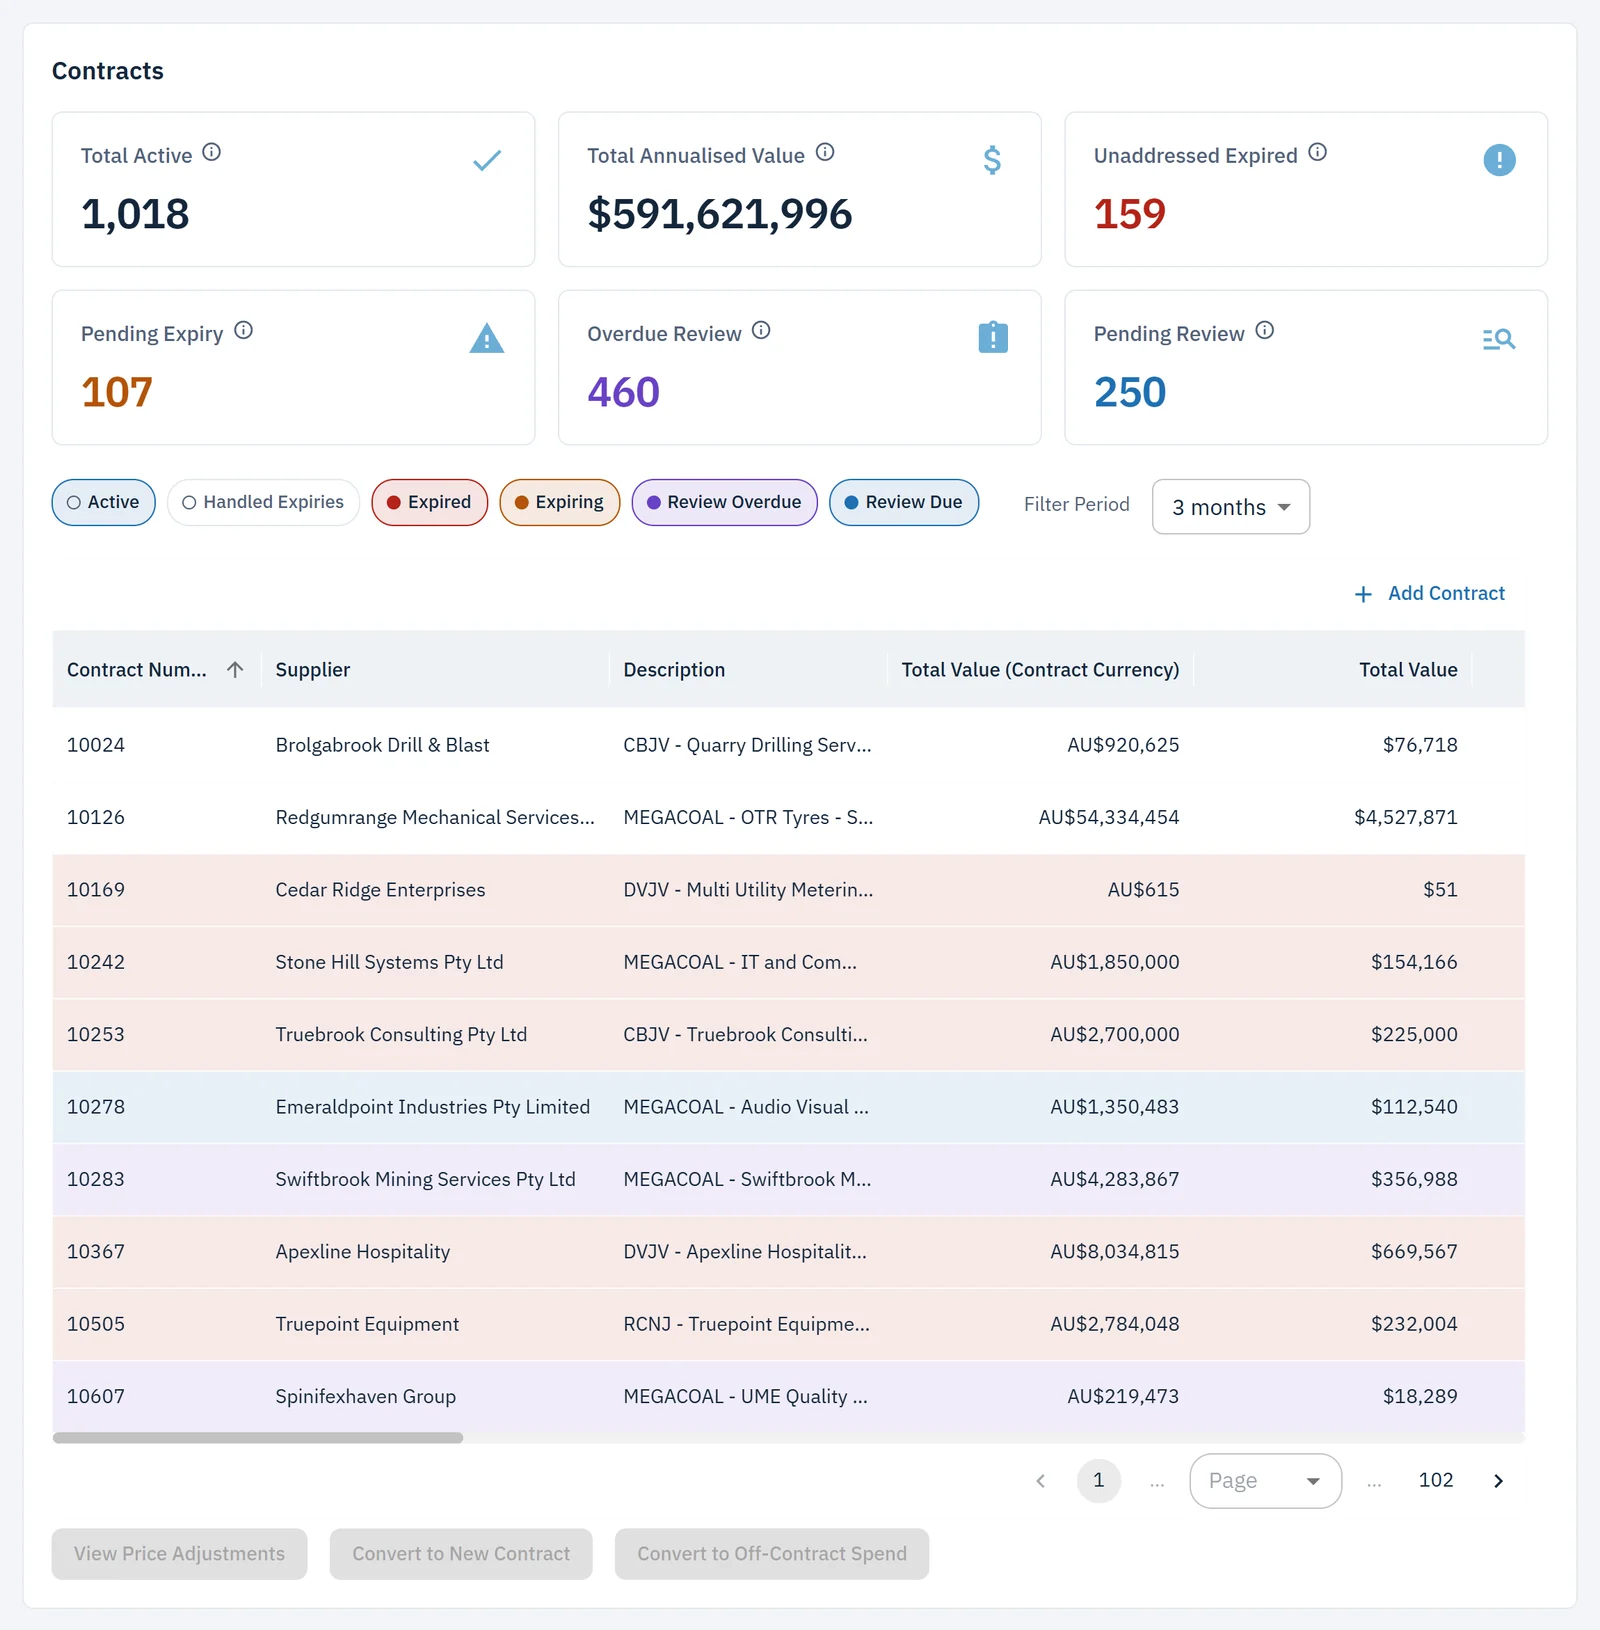1600x1630 pixels.
Task: Toggle the Handled Expiries filter chip
Action: (264, 502)
